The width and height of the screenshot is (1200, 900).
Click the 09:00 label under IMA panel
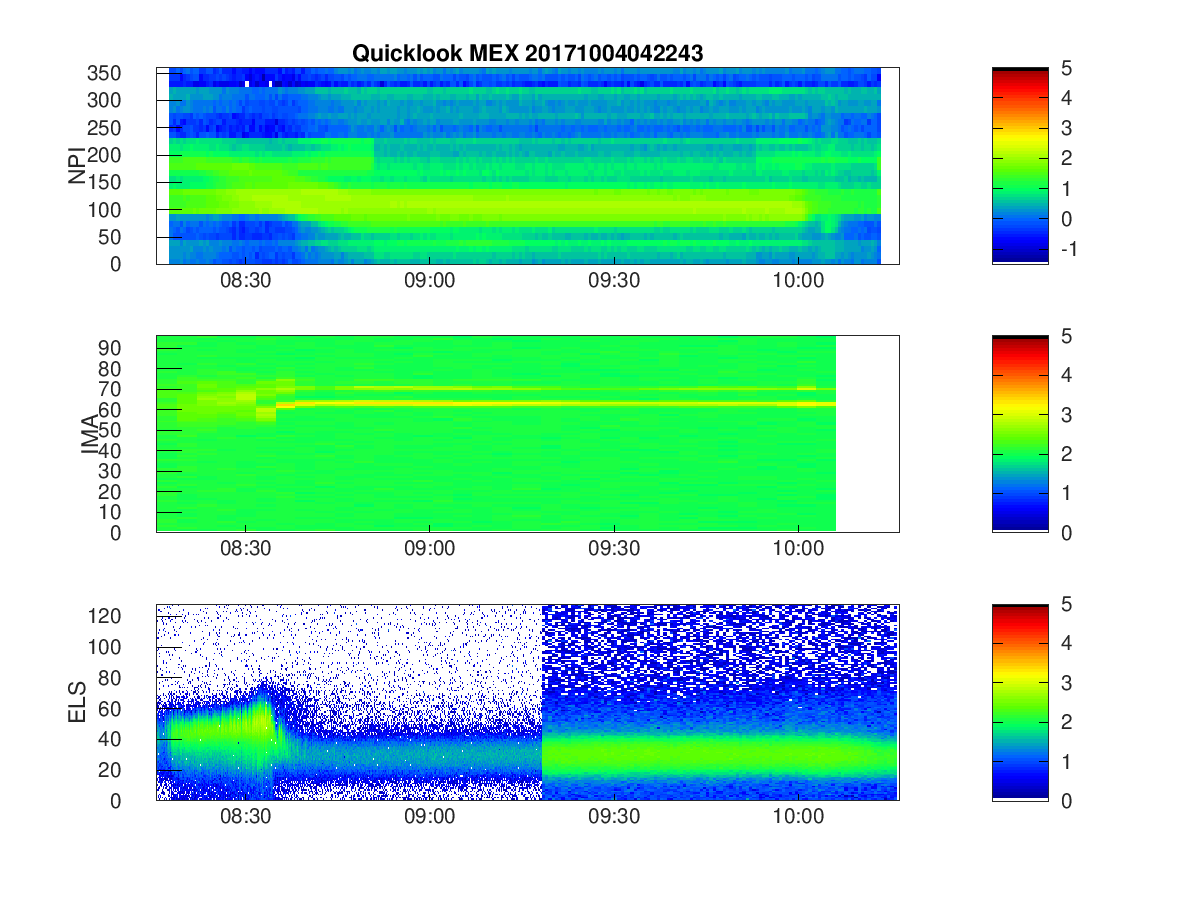(430, 549)
